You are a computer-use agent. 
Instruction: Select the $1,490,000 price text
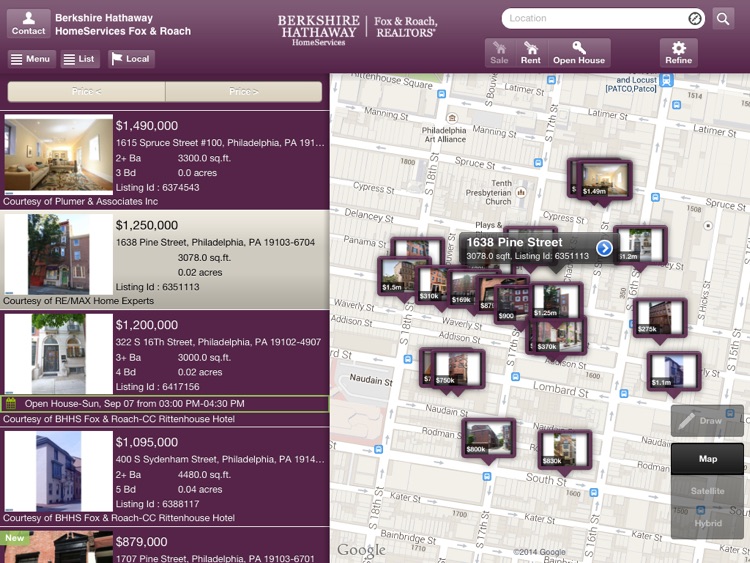coord(147,126)
